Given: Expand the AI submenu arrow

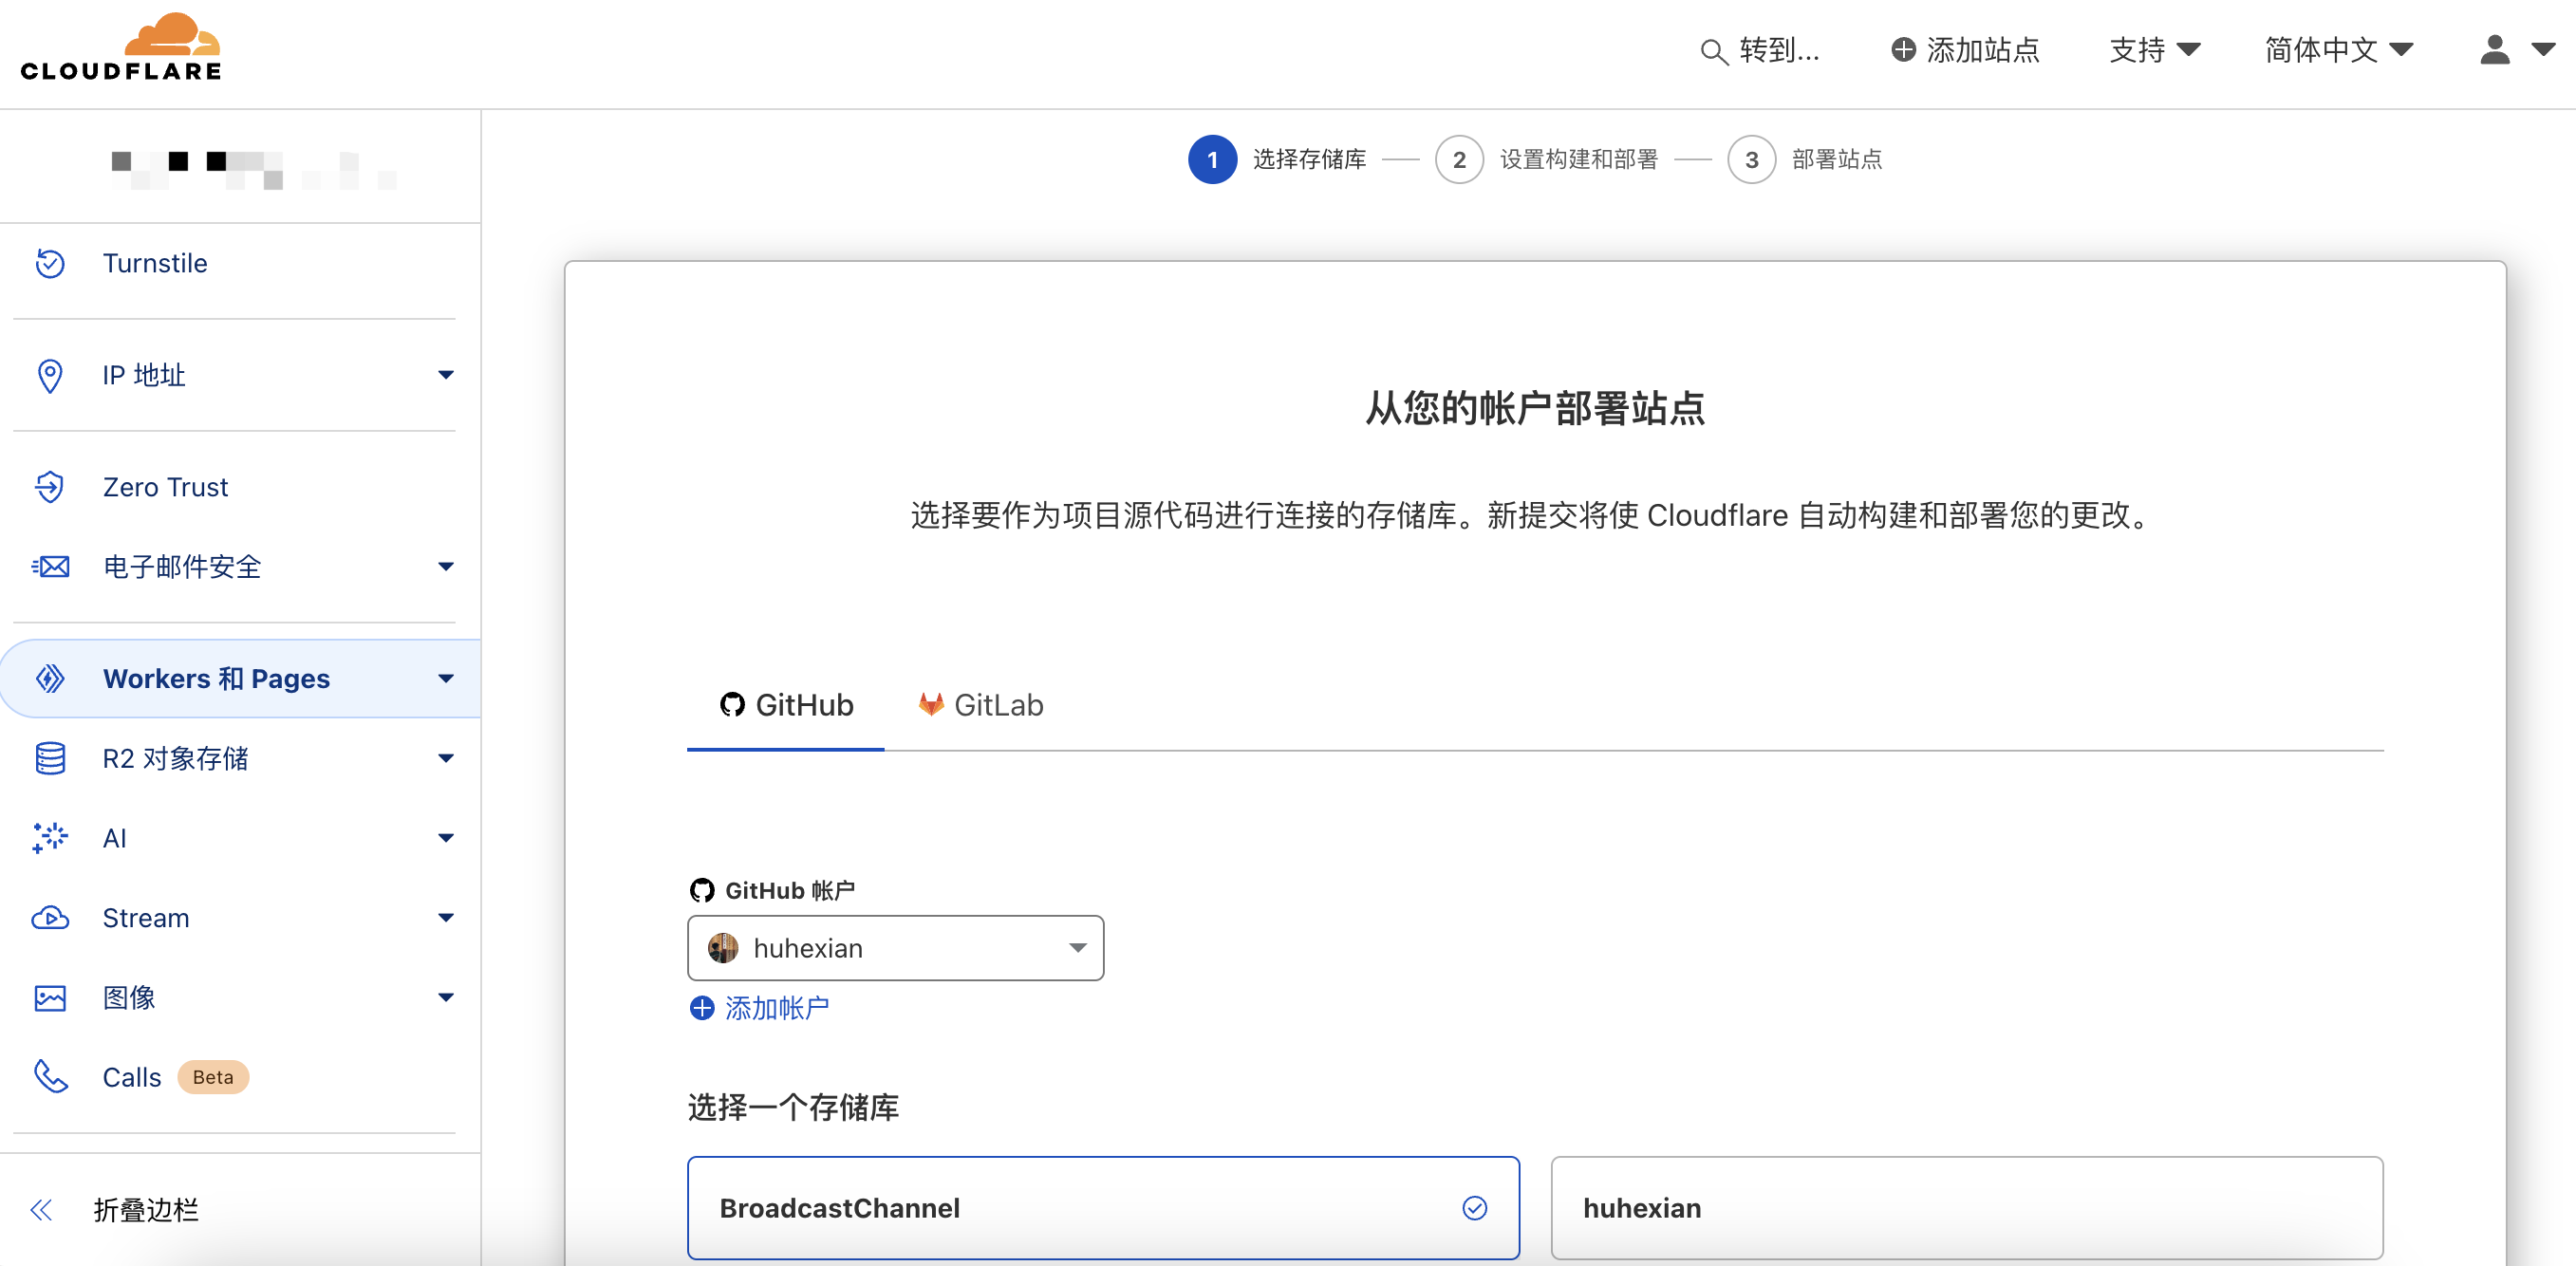Looking at the screenshot, I should (x=446, y=838).
